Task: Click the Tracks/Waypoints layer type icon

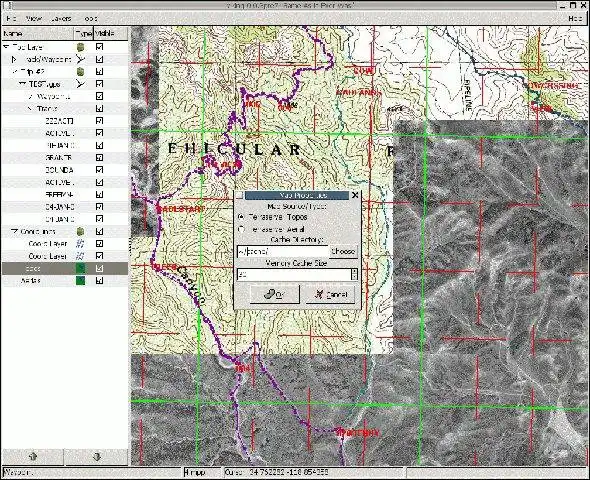Action: (80, 59)
